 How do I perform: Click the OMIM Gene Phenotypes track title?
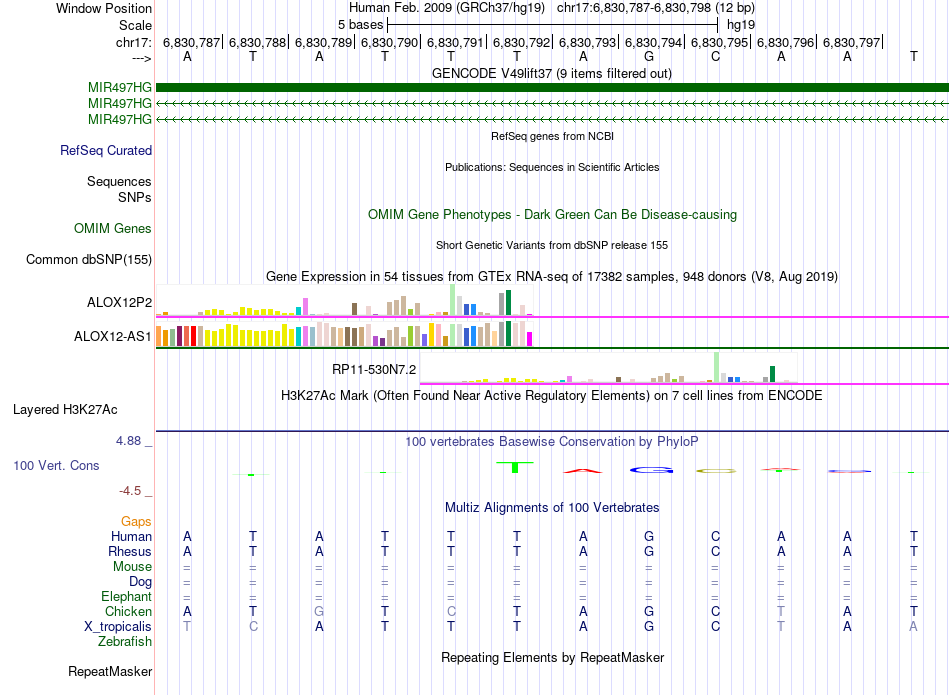click(552, 214)
